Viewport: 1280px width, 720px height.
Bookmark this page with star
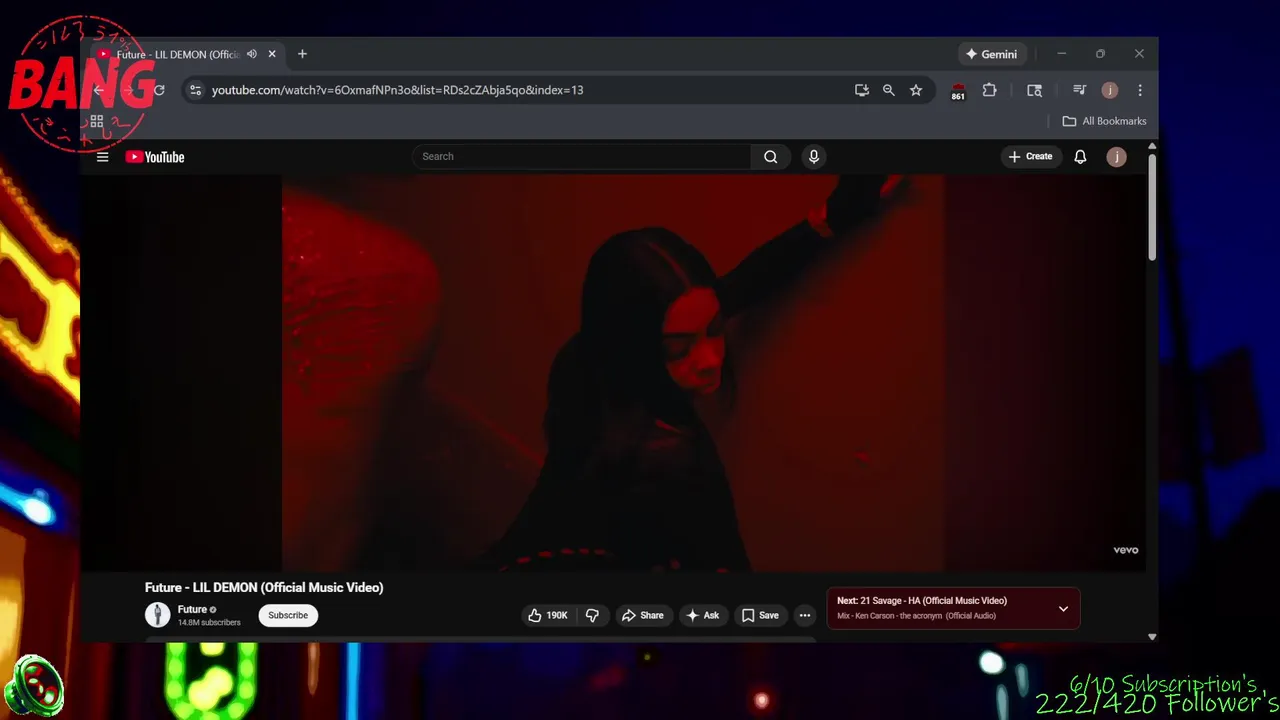click(x=916, y=90)
